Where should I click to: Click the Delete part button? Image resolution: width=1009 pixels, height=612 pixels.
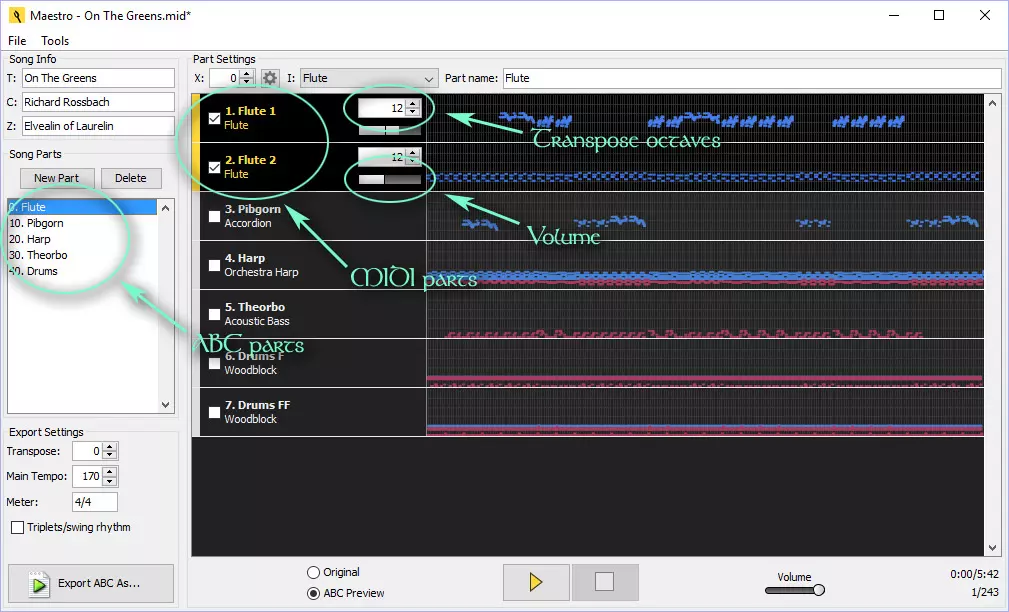point(131,178)
